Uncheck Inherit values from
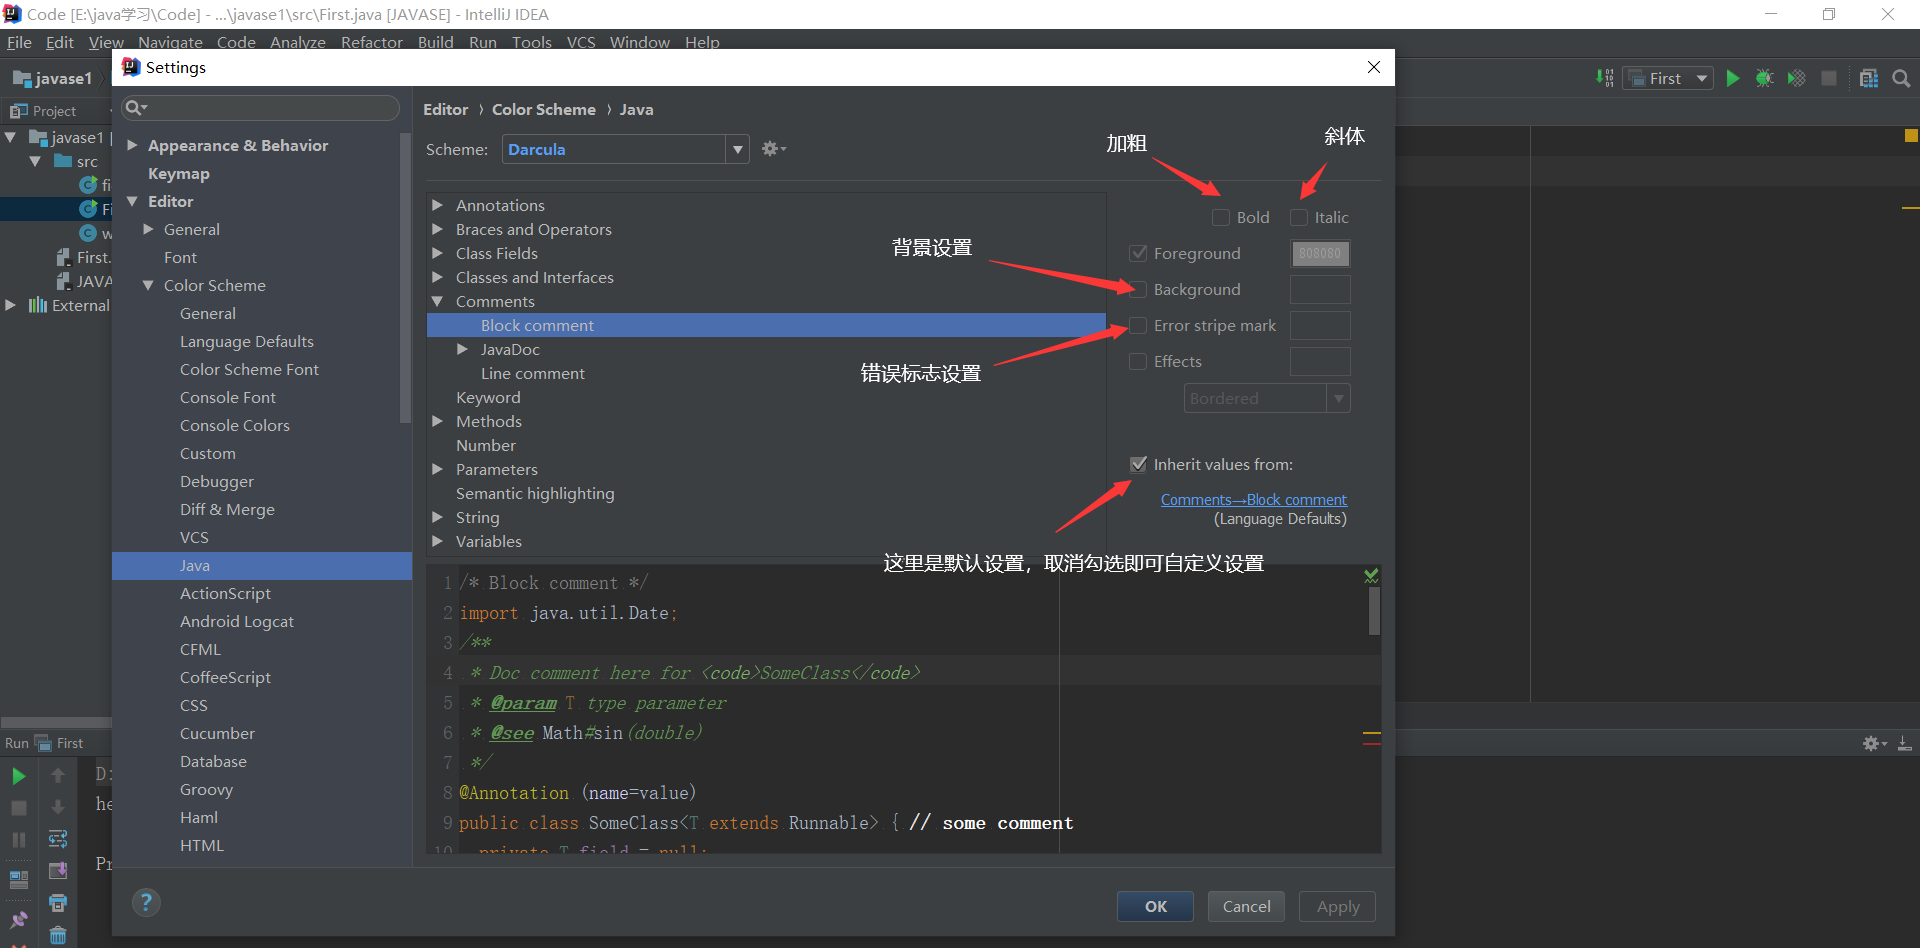 pyautogui.click(x=1138, y=464)
